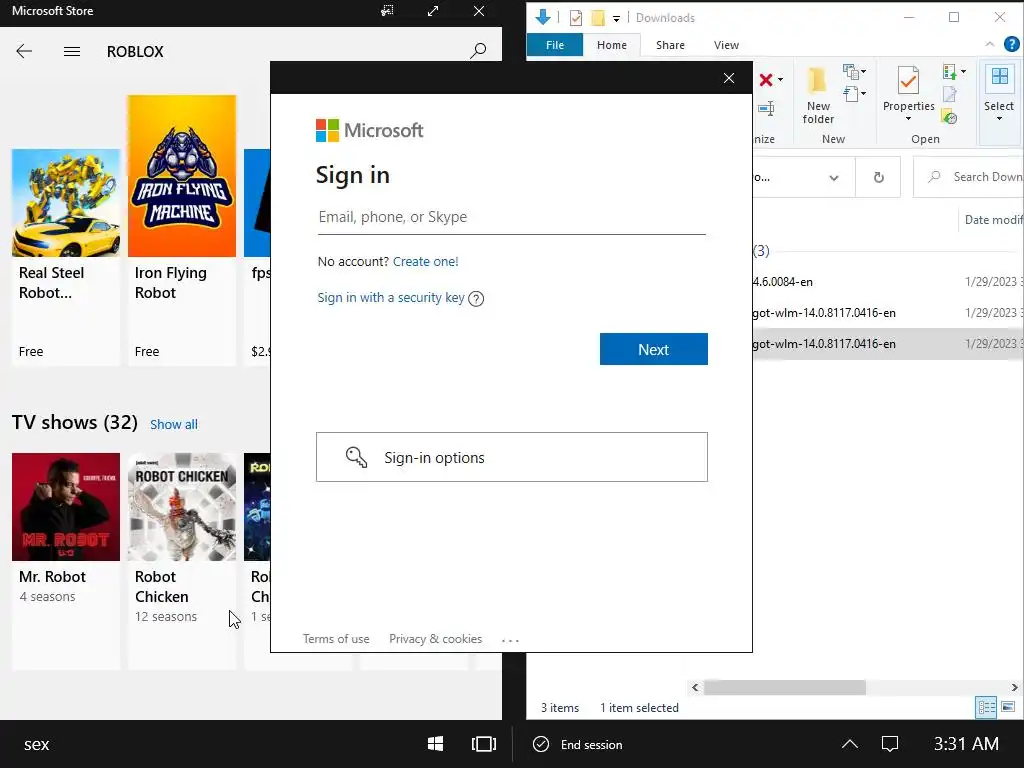The image size is (1024, 768).
Task: Click Sign in with a security key
Action: point(391,298)
